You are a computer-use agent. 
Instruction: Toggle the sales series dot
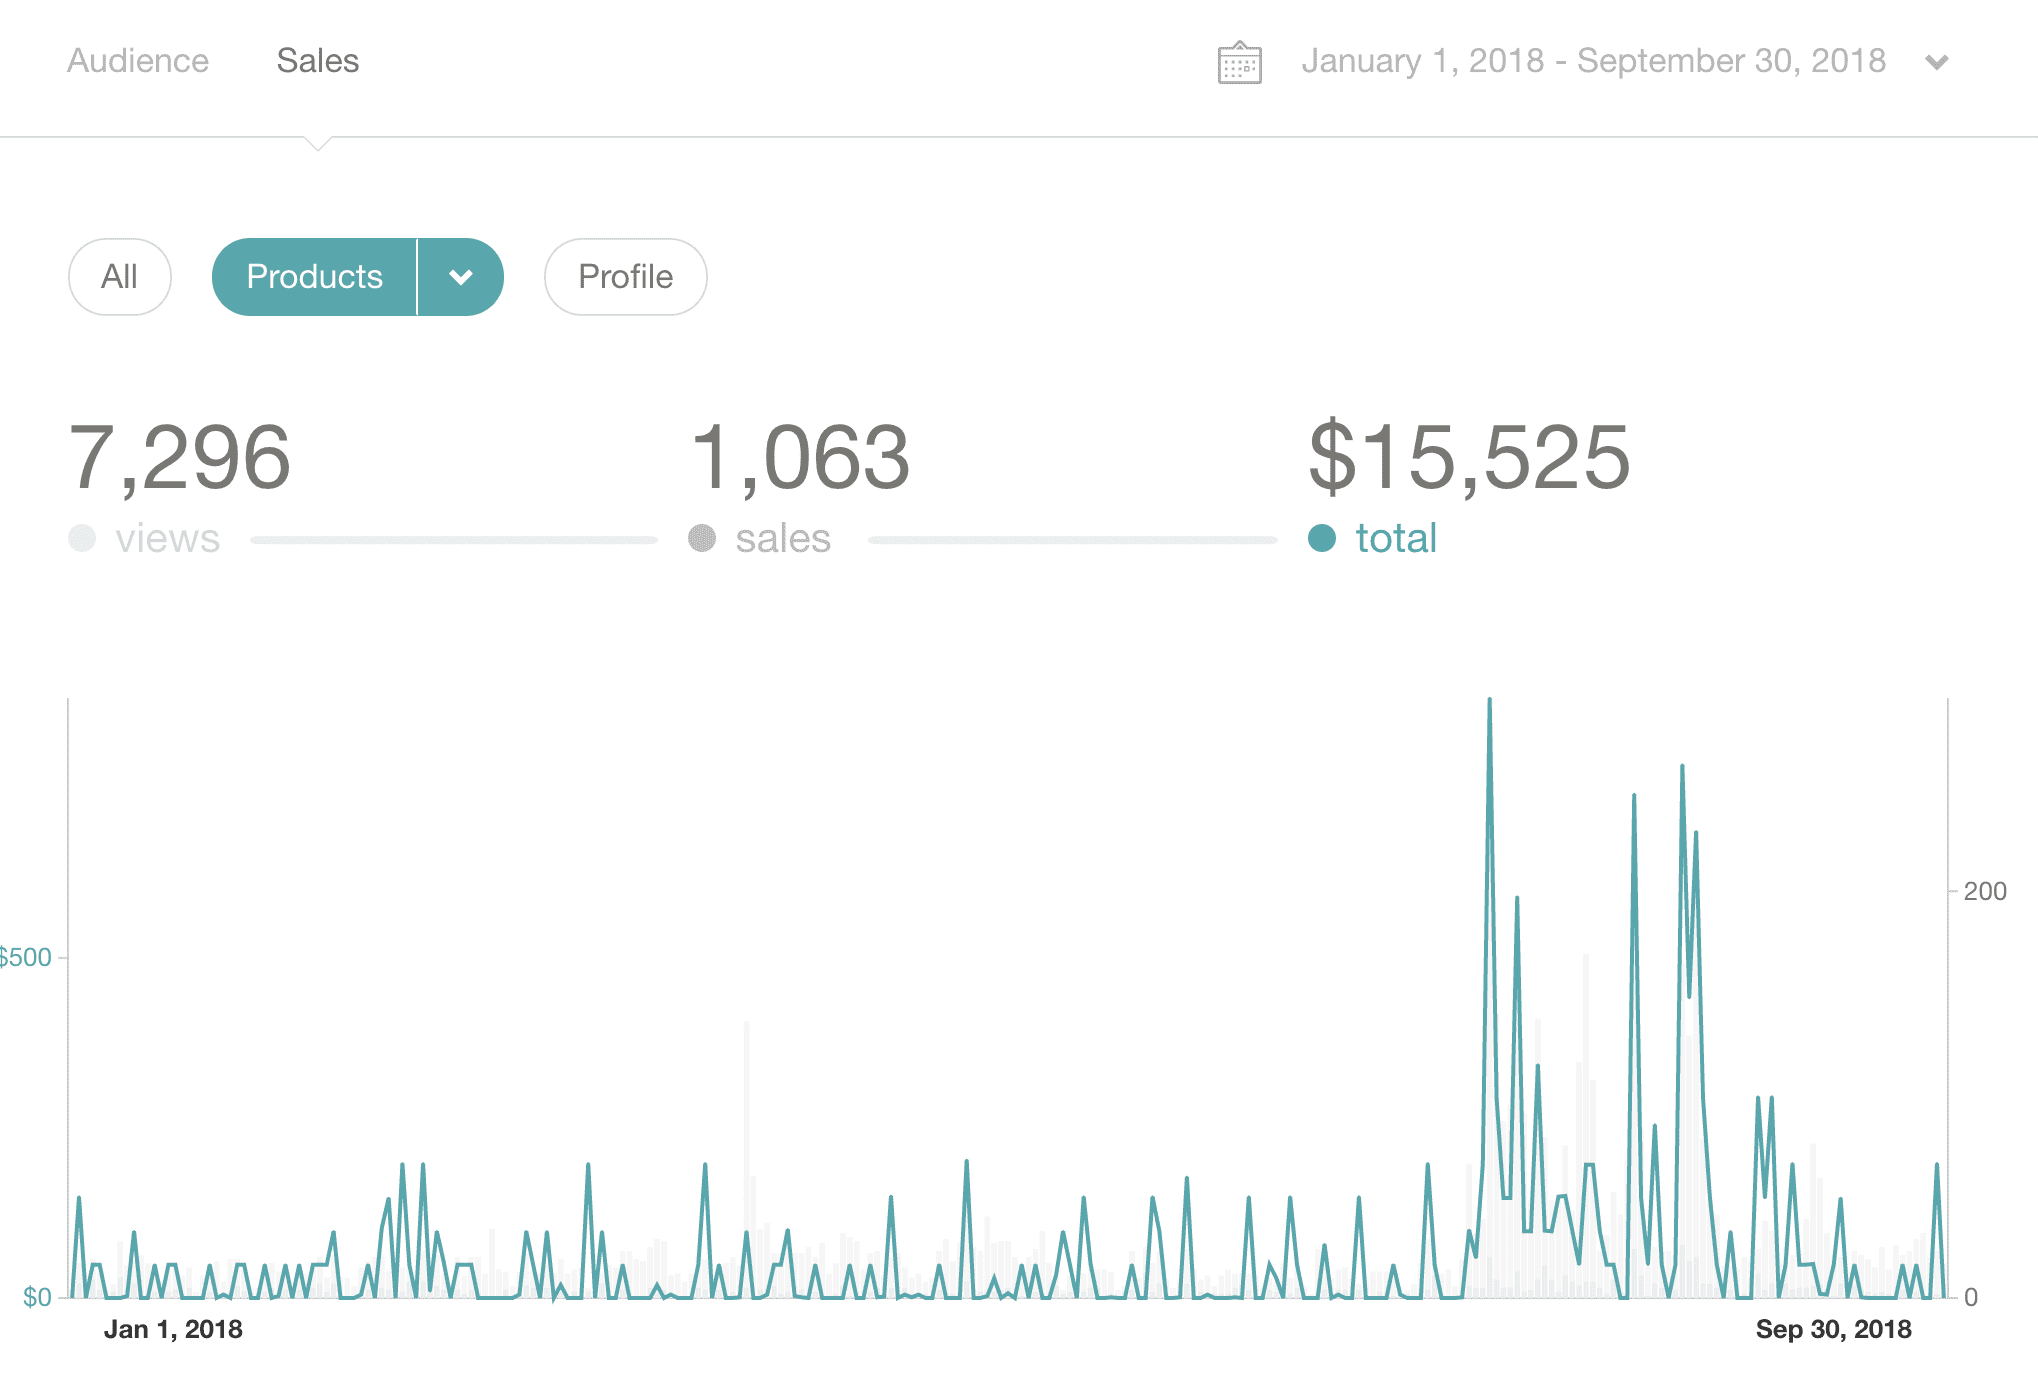[702, 538]
